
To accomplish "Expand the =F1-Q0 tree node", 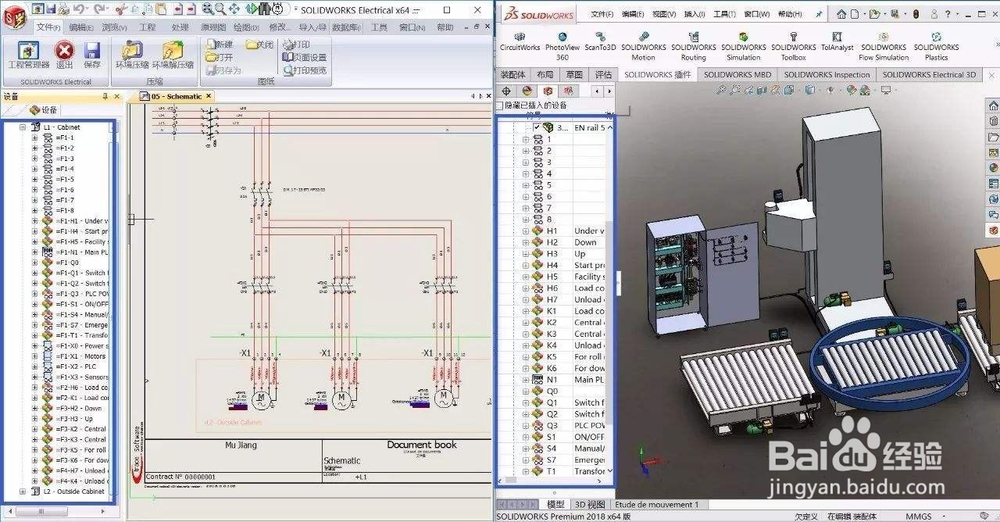I will click(x=34, y=262).
